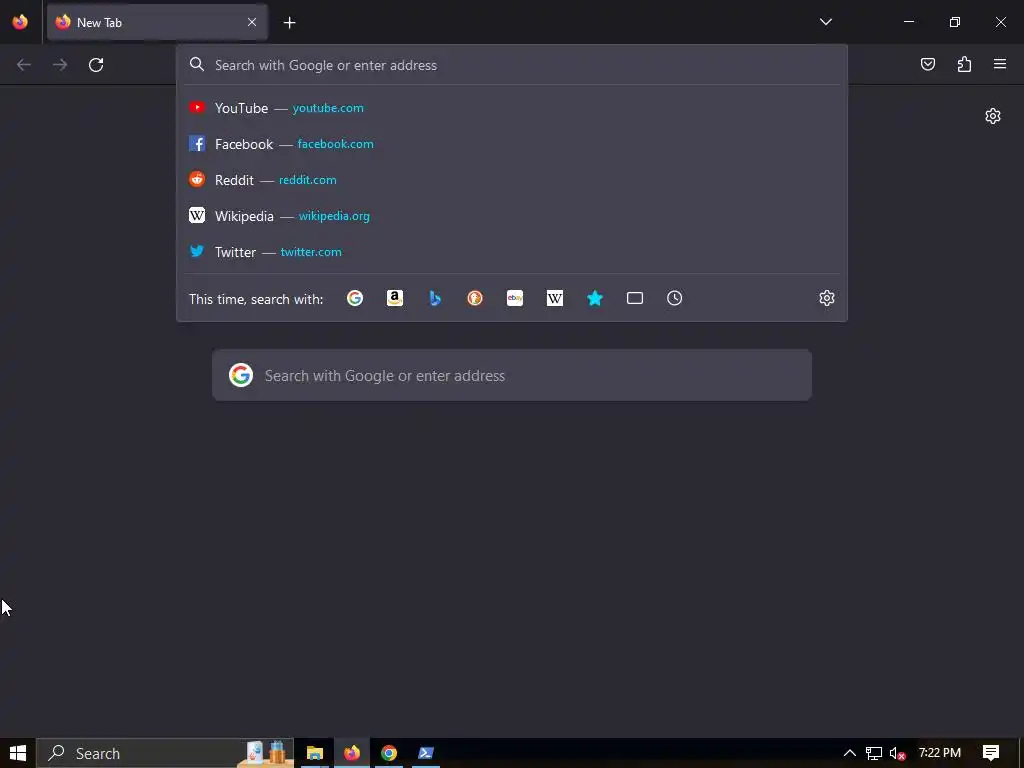1024x768 pixels.
Task: Click facebook.com link text
Action: click(336, 144)
